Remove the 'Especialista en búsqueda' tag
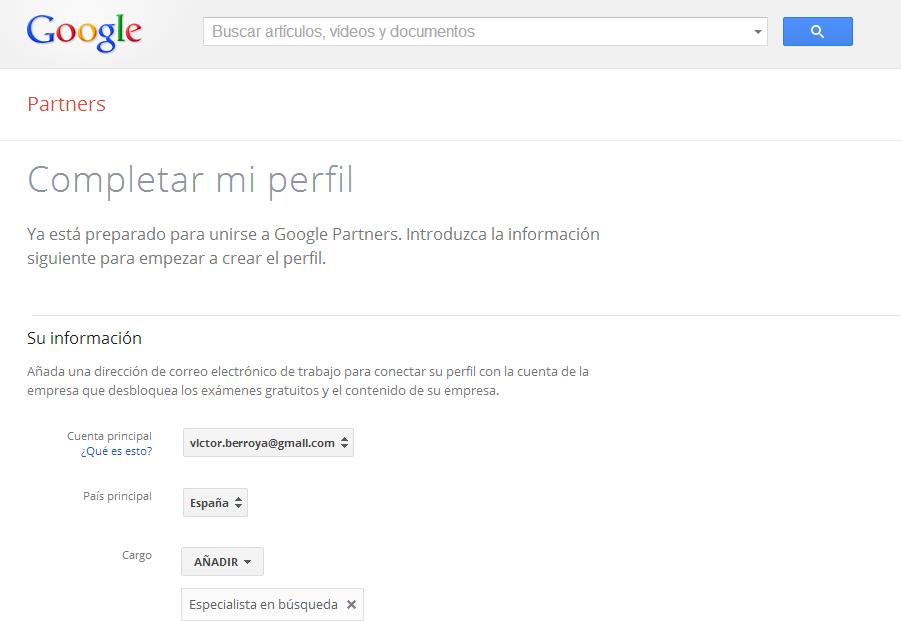This screenshot has width=901, height=621. pyautogui.click(x=351, y=604)
